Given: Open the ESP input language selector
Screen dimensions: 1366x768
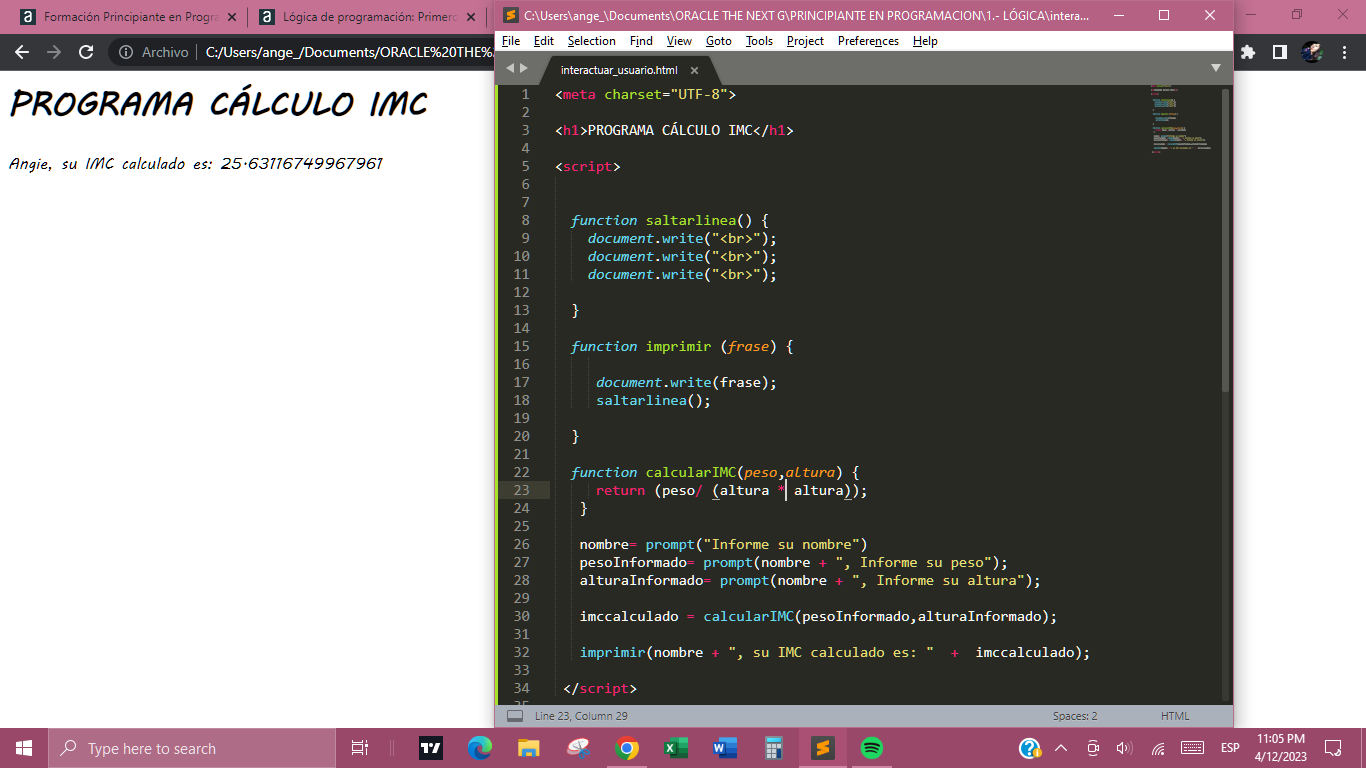Looking at the screenshot, I should 1230,748.
